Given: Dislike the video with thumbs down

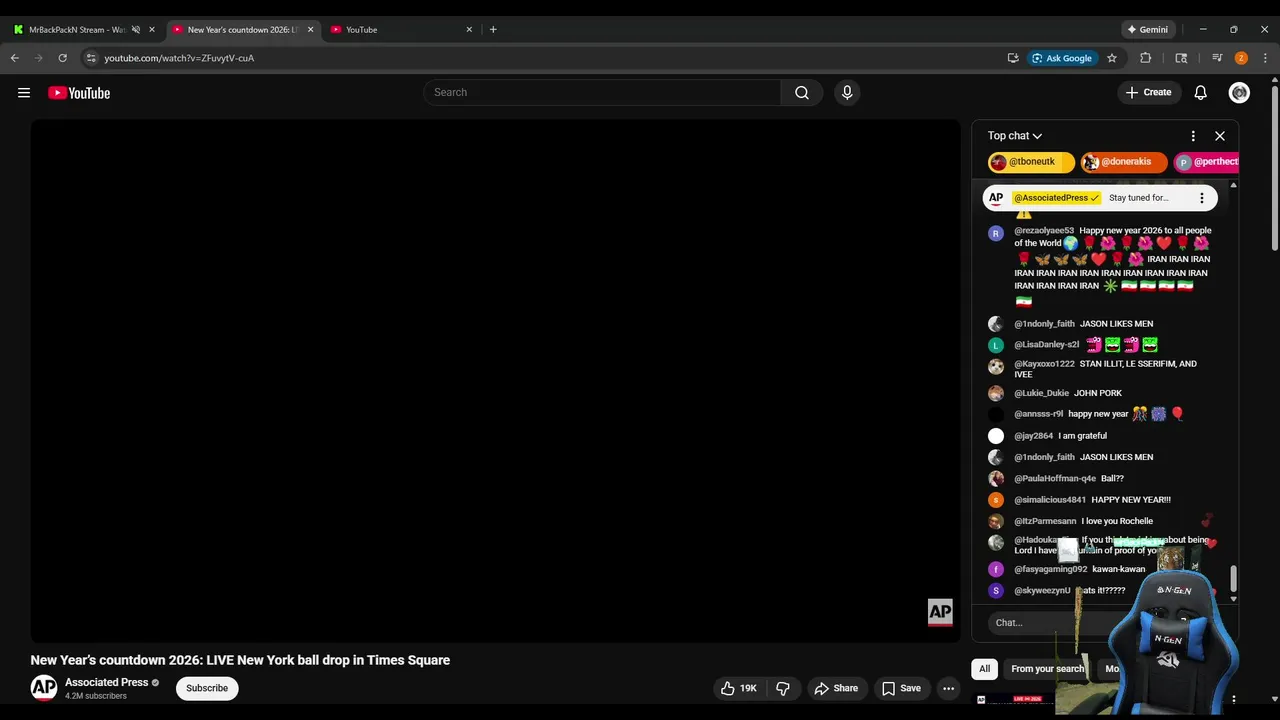Looking at the screenshot, I should click(783, 688).
